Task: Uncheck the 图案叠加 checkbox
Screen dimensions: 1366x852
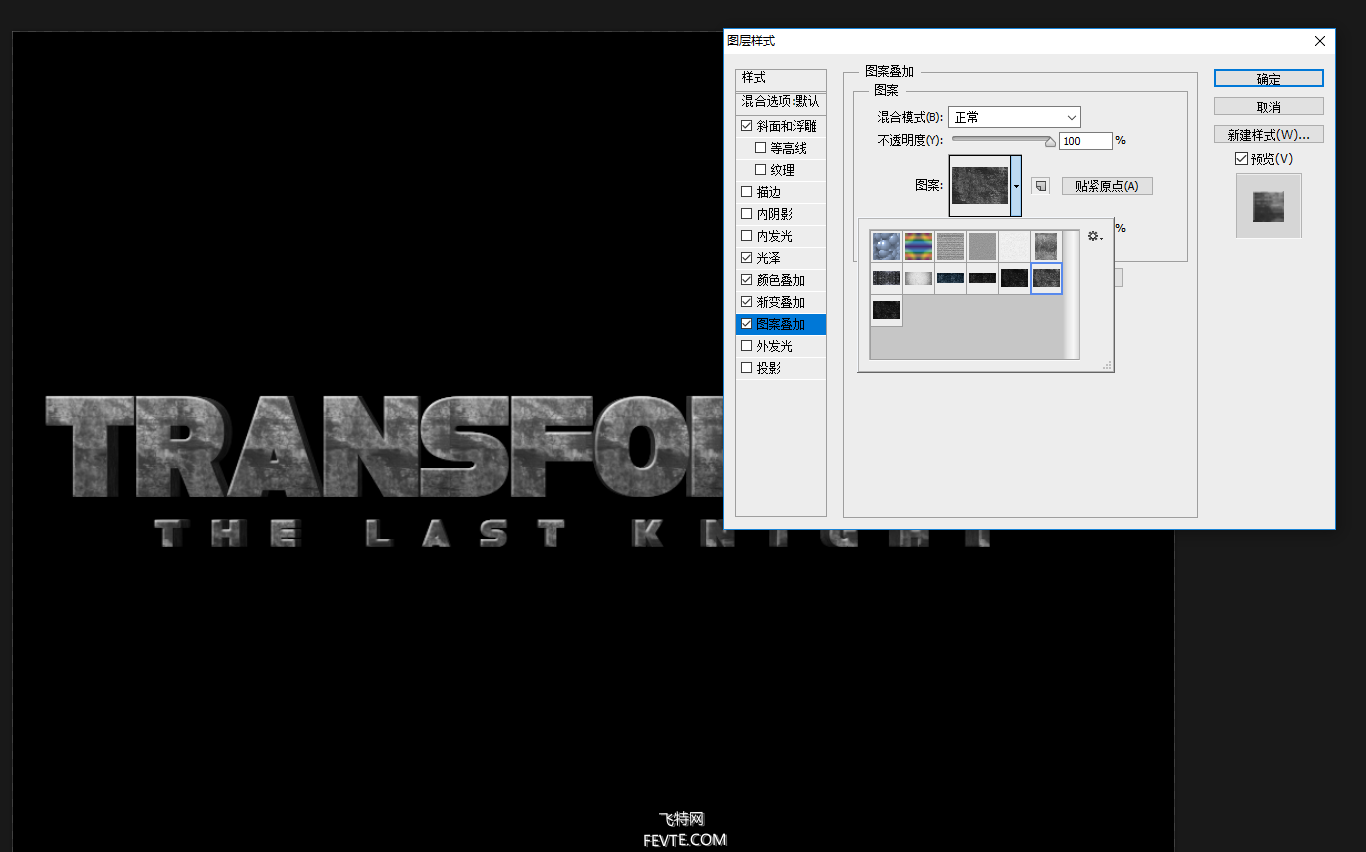Action: 747,324
